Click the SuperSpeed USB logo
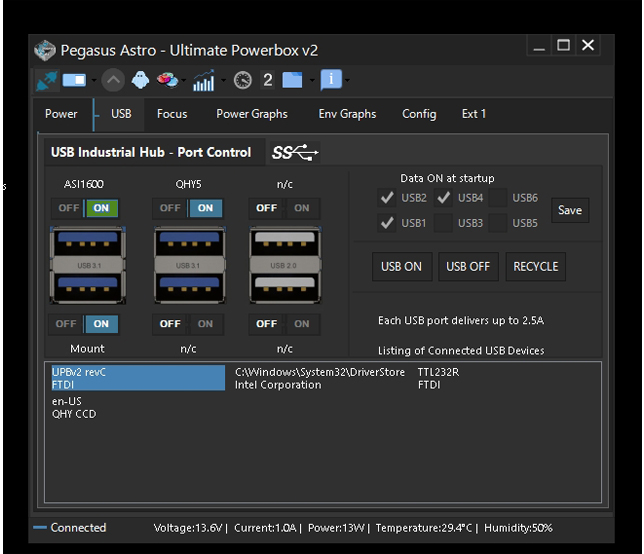The height and width of the screenshot is (554, 644). tap(295, 153)
